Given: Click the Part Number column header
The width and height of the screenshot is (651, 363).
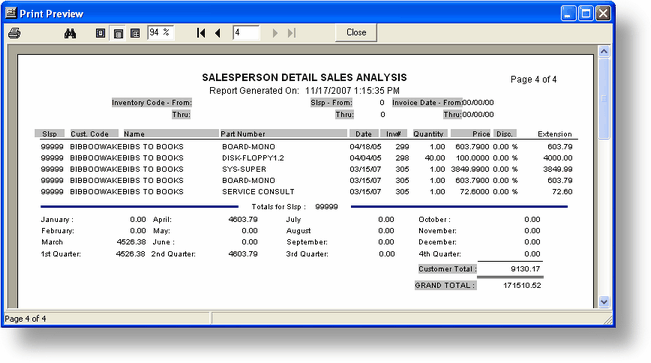Looking at the screenshot, I should pos(242,134).
